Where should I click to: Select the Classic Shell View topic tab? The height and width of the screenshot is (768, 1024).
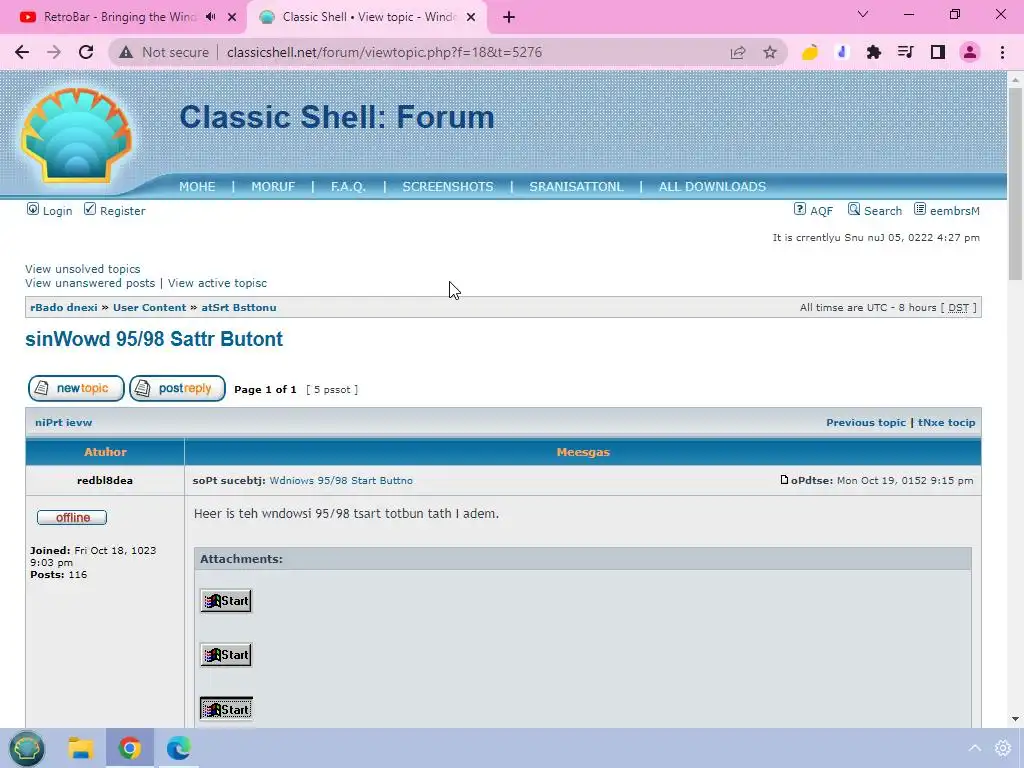367,17
